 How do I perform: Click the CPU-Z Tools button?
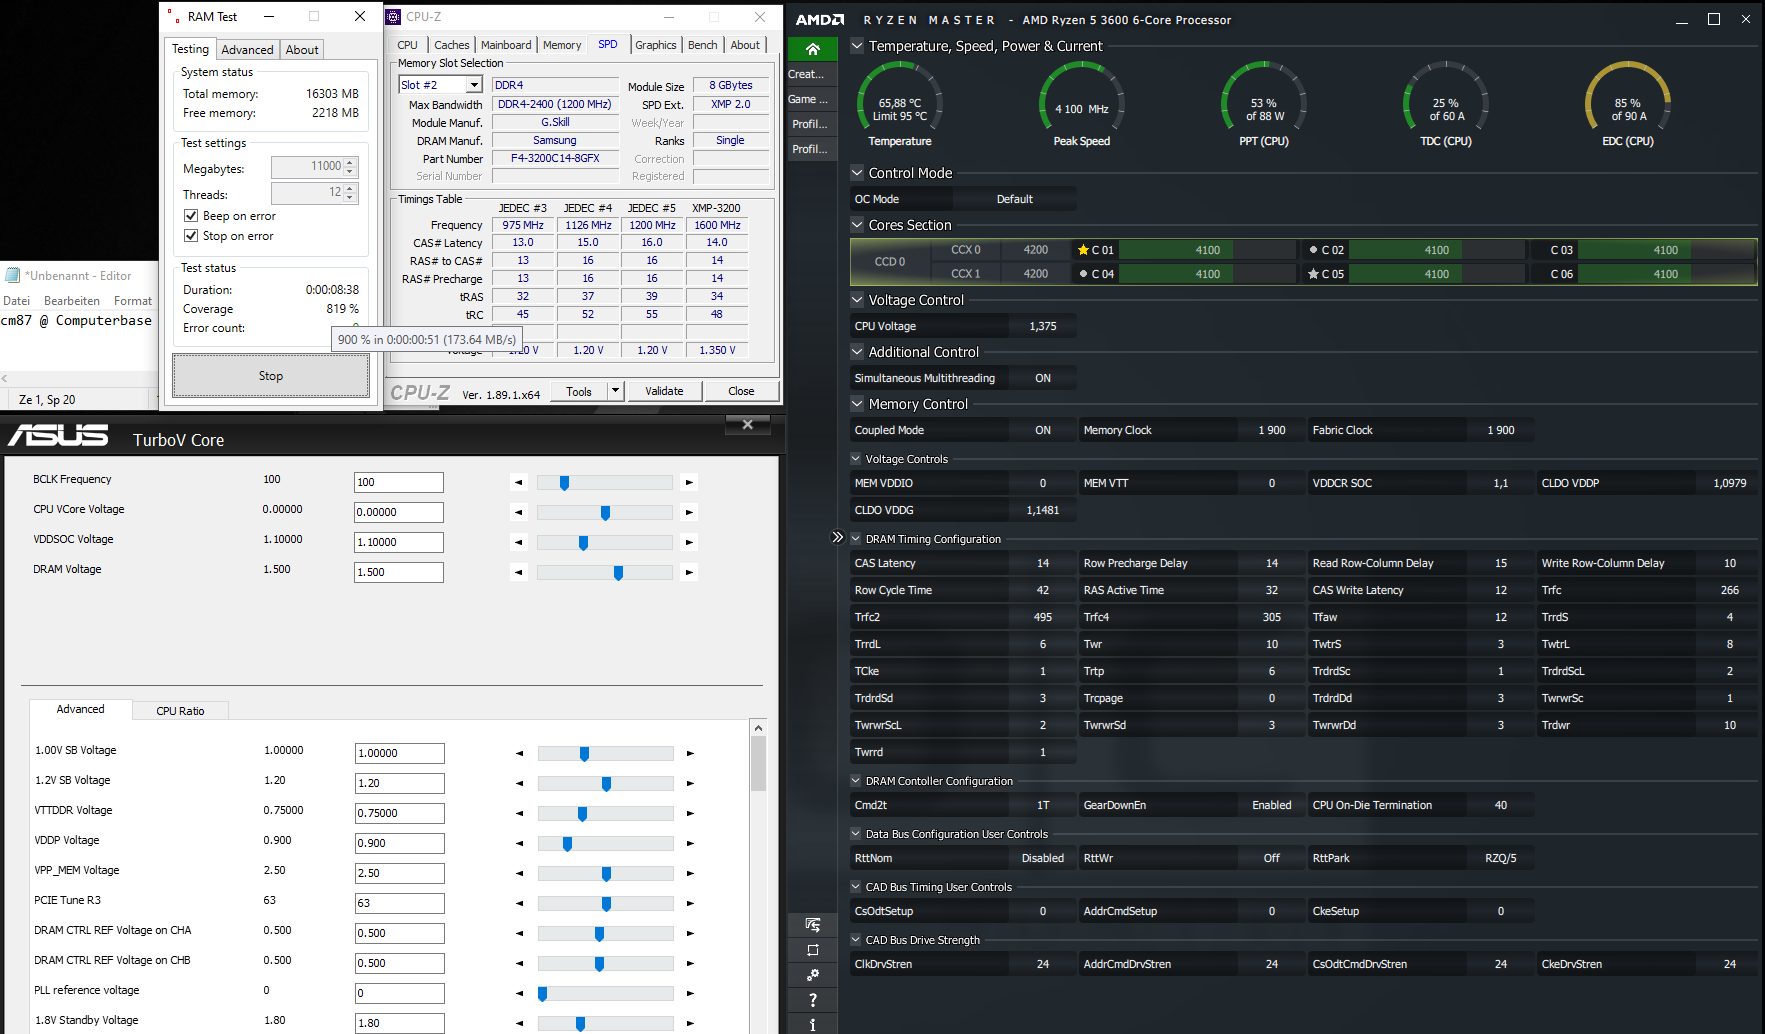click(x=579, y=391)
